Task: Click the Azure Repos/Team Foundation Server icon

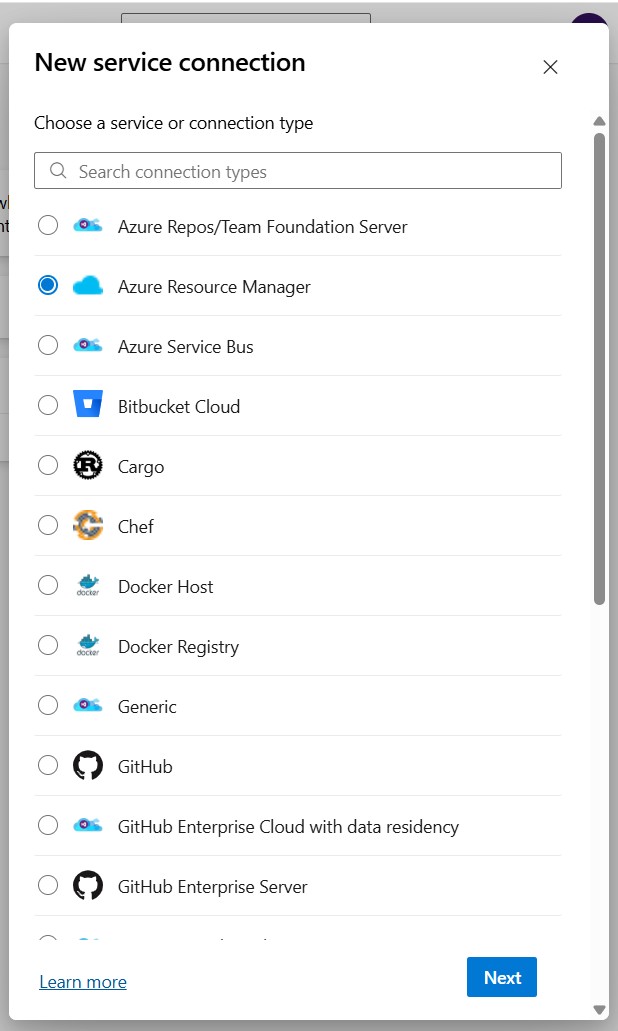Action: point(89,225)
